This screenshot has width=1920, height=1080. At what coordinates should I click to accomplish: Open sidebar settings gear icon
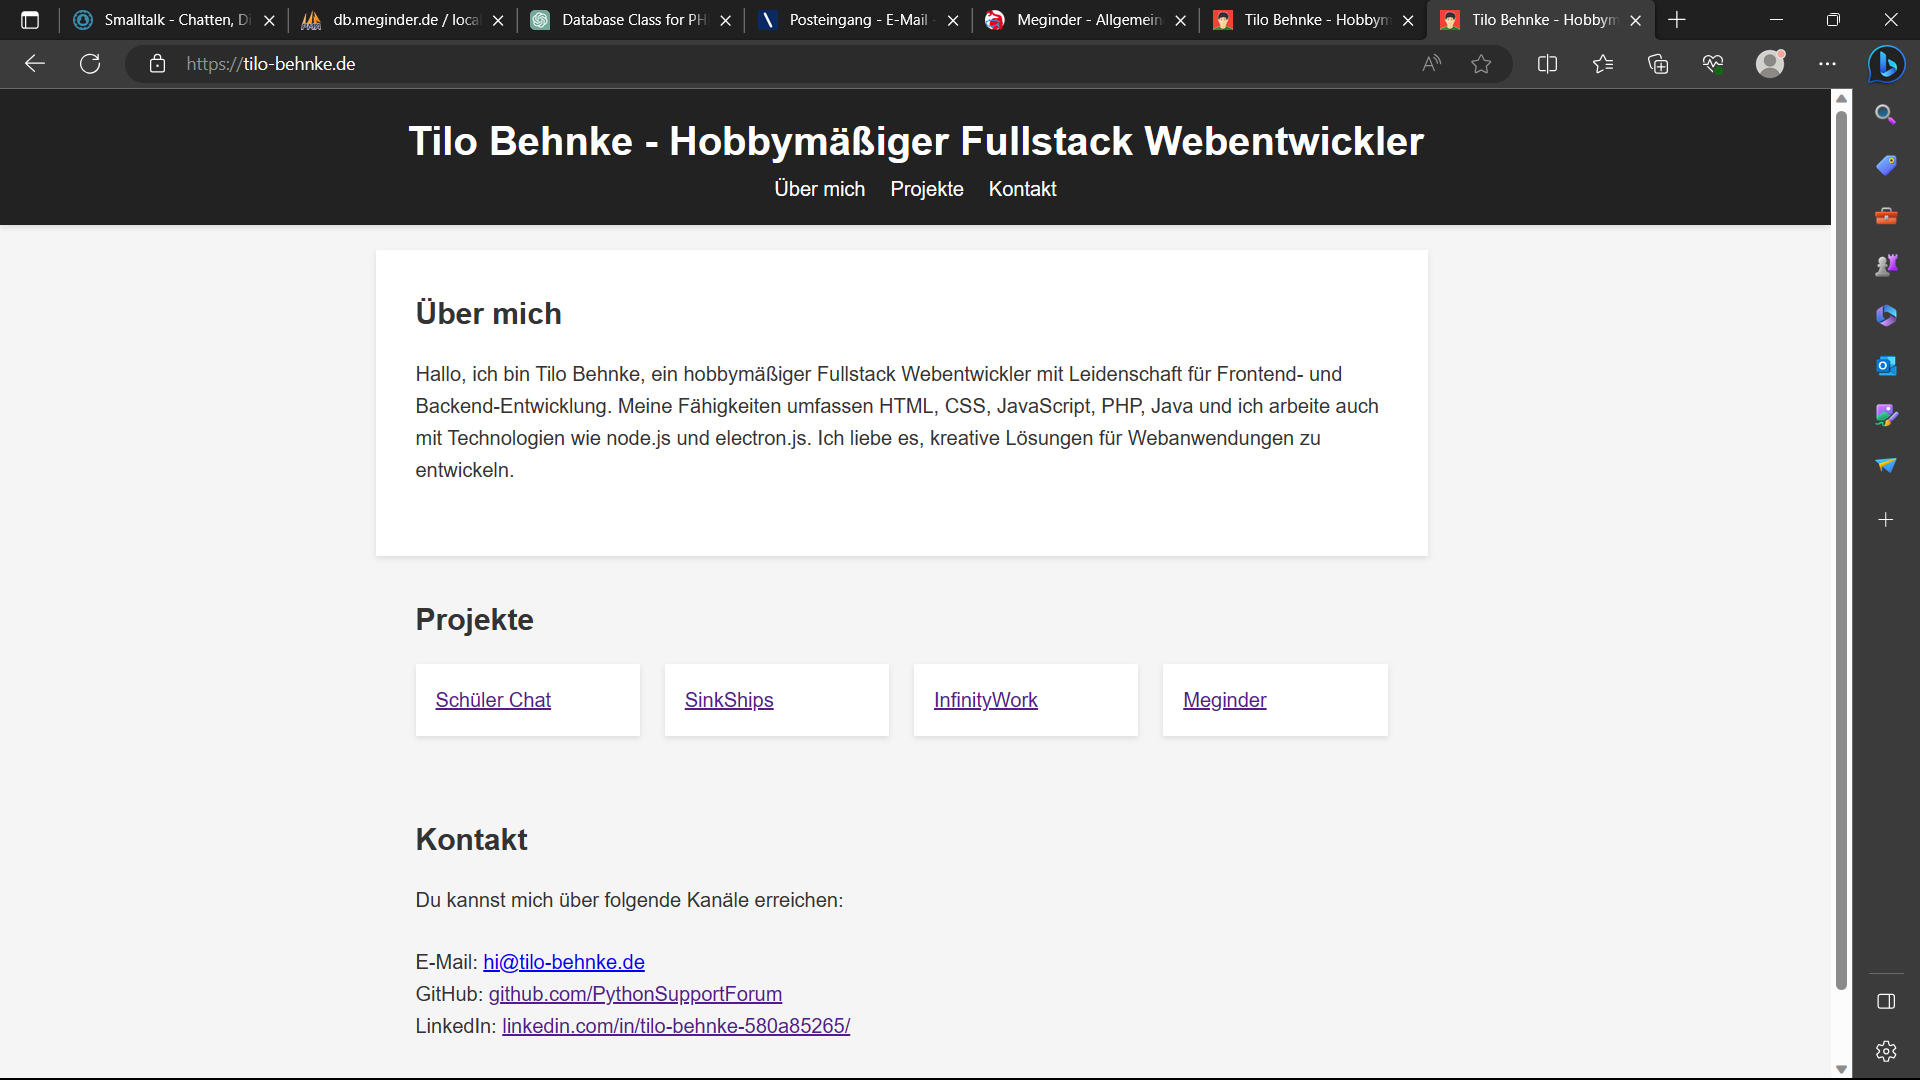(1886, 1051)
